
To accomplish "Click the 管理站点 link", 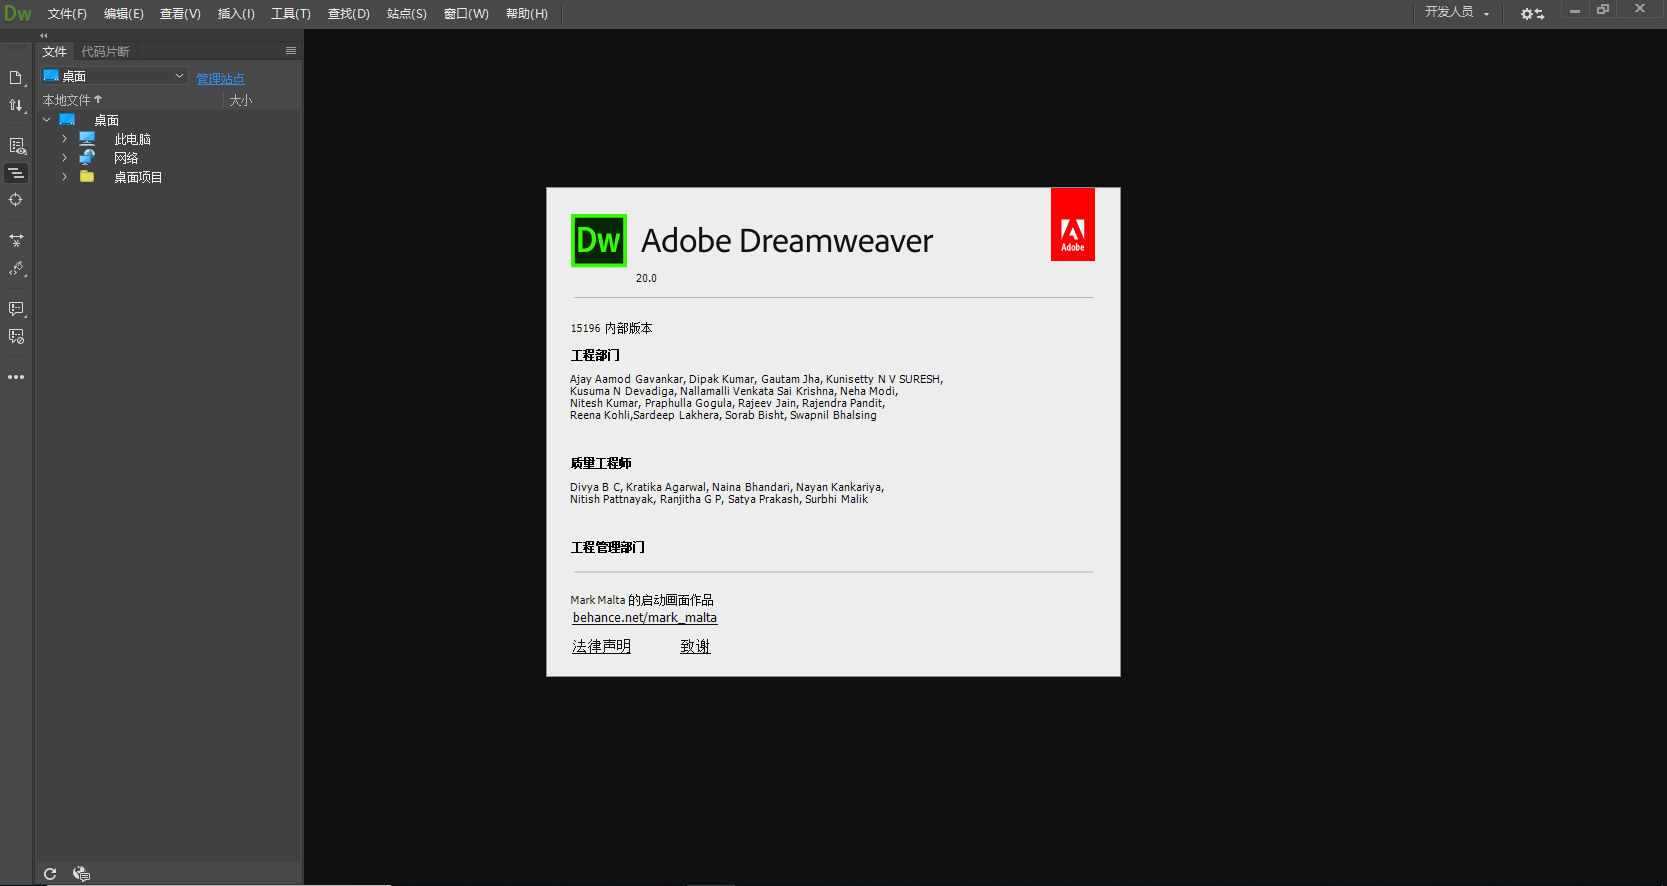I will [220, 79].
